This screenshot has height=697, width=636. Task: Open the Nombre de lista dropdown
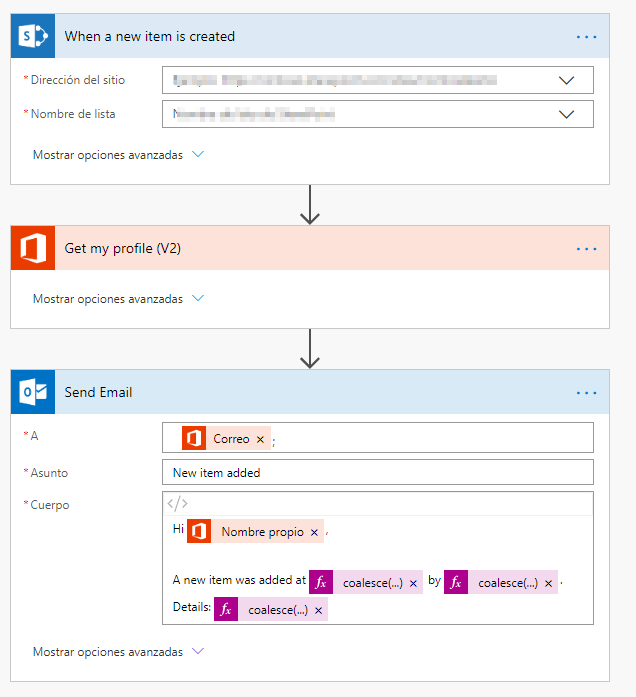pos(566,114)
